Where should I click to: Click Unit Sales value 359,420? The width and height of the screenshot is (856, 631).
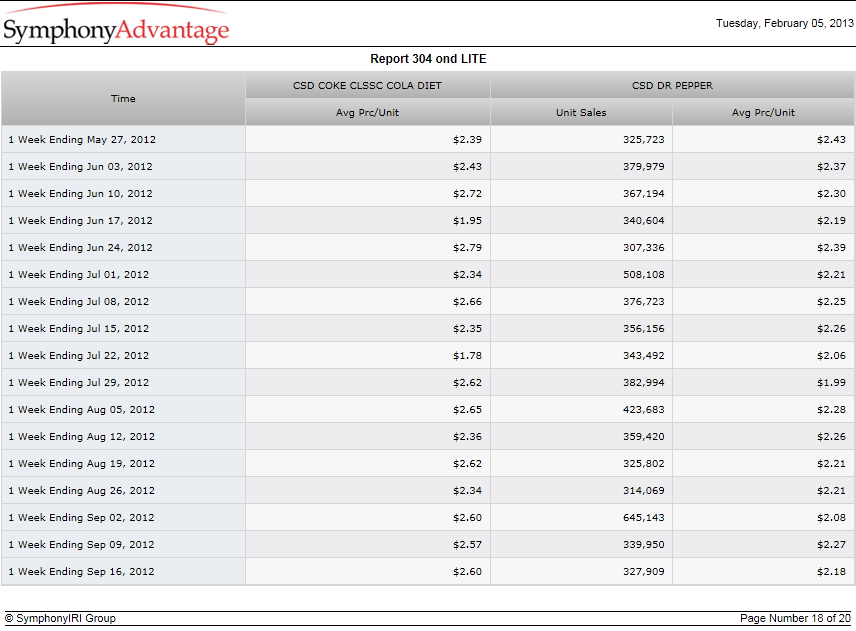coord(644,437)
